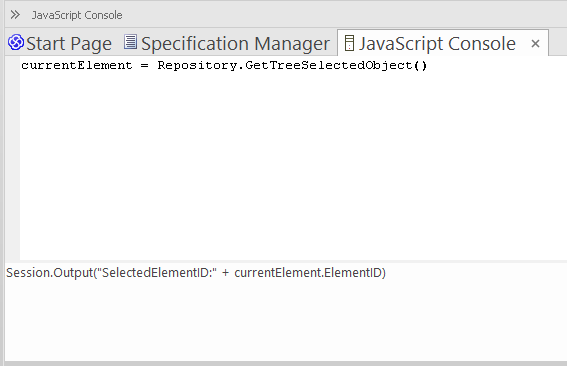Open the Start Page tab
Screen dimensions: 567x366
click(x=60, y=43)
